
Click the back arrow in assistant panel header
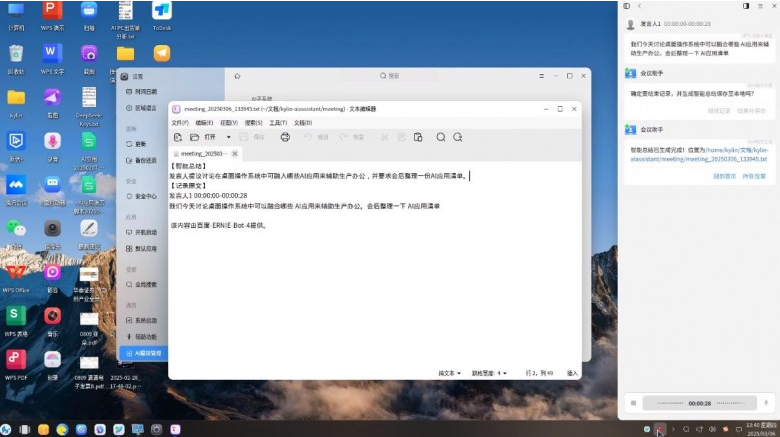pyautogui.click(x=639, y=6)
